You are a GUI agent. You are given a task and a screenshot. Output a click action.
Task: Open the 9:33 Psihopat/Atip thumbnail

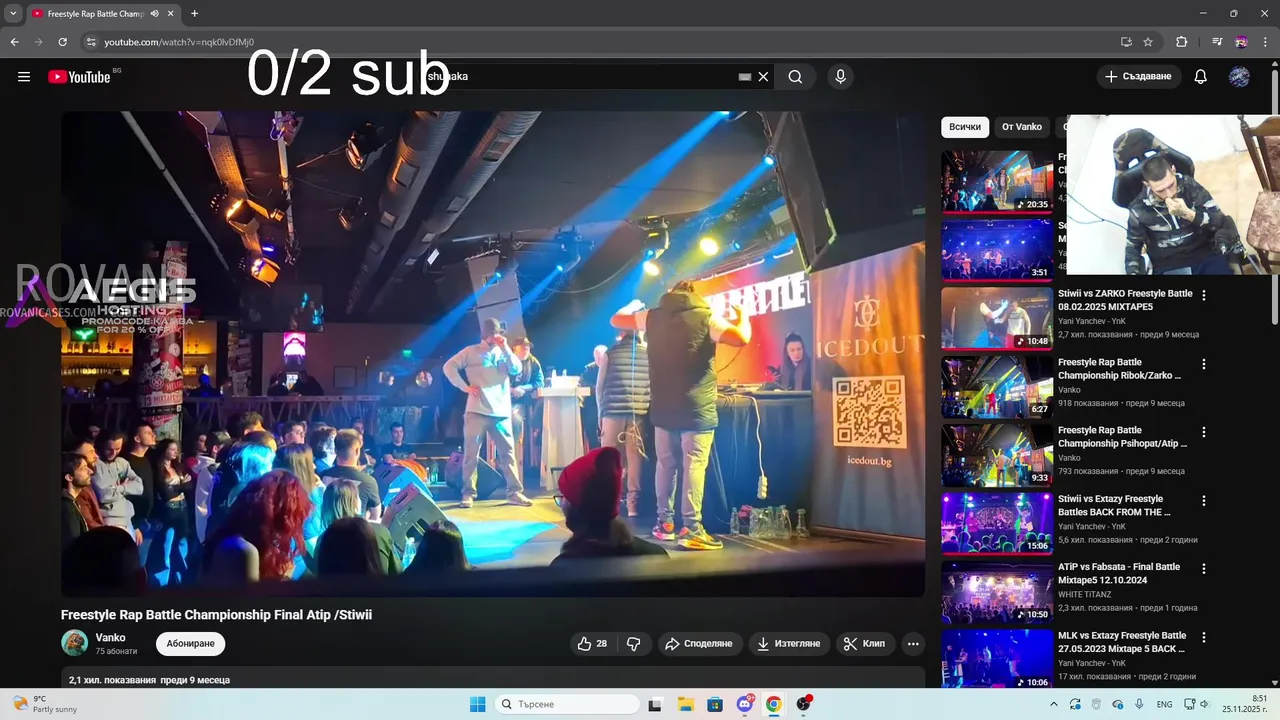(997, 455)
